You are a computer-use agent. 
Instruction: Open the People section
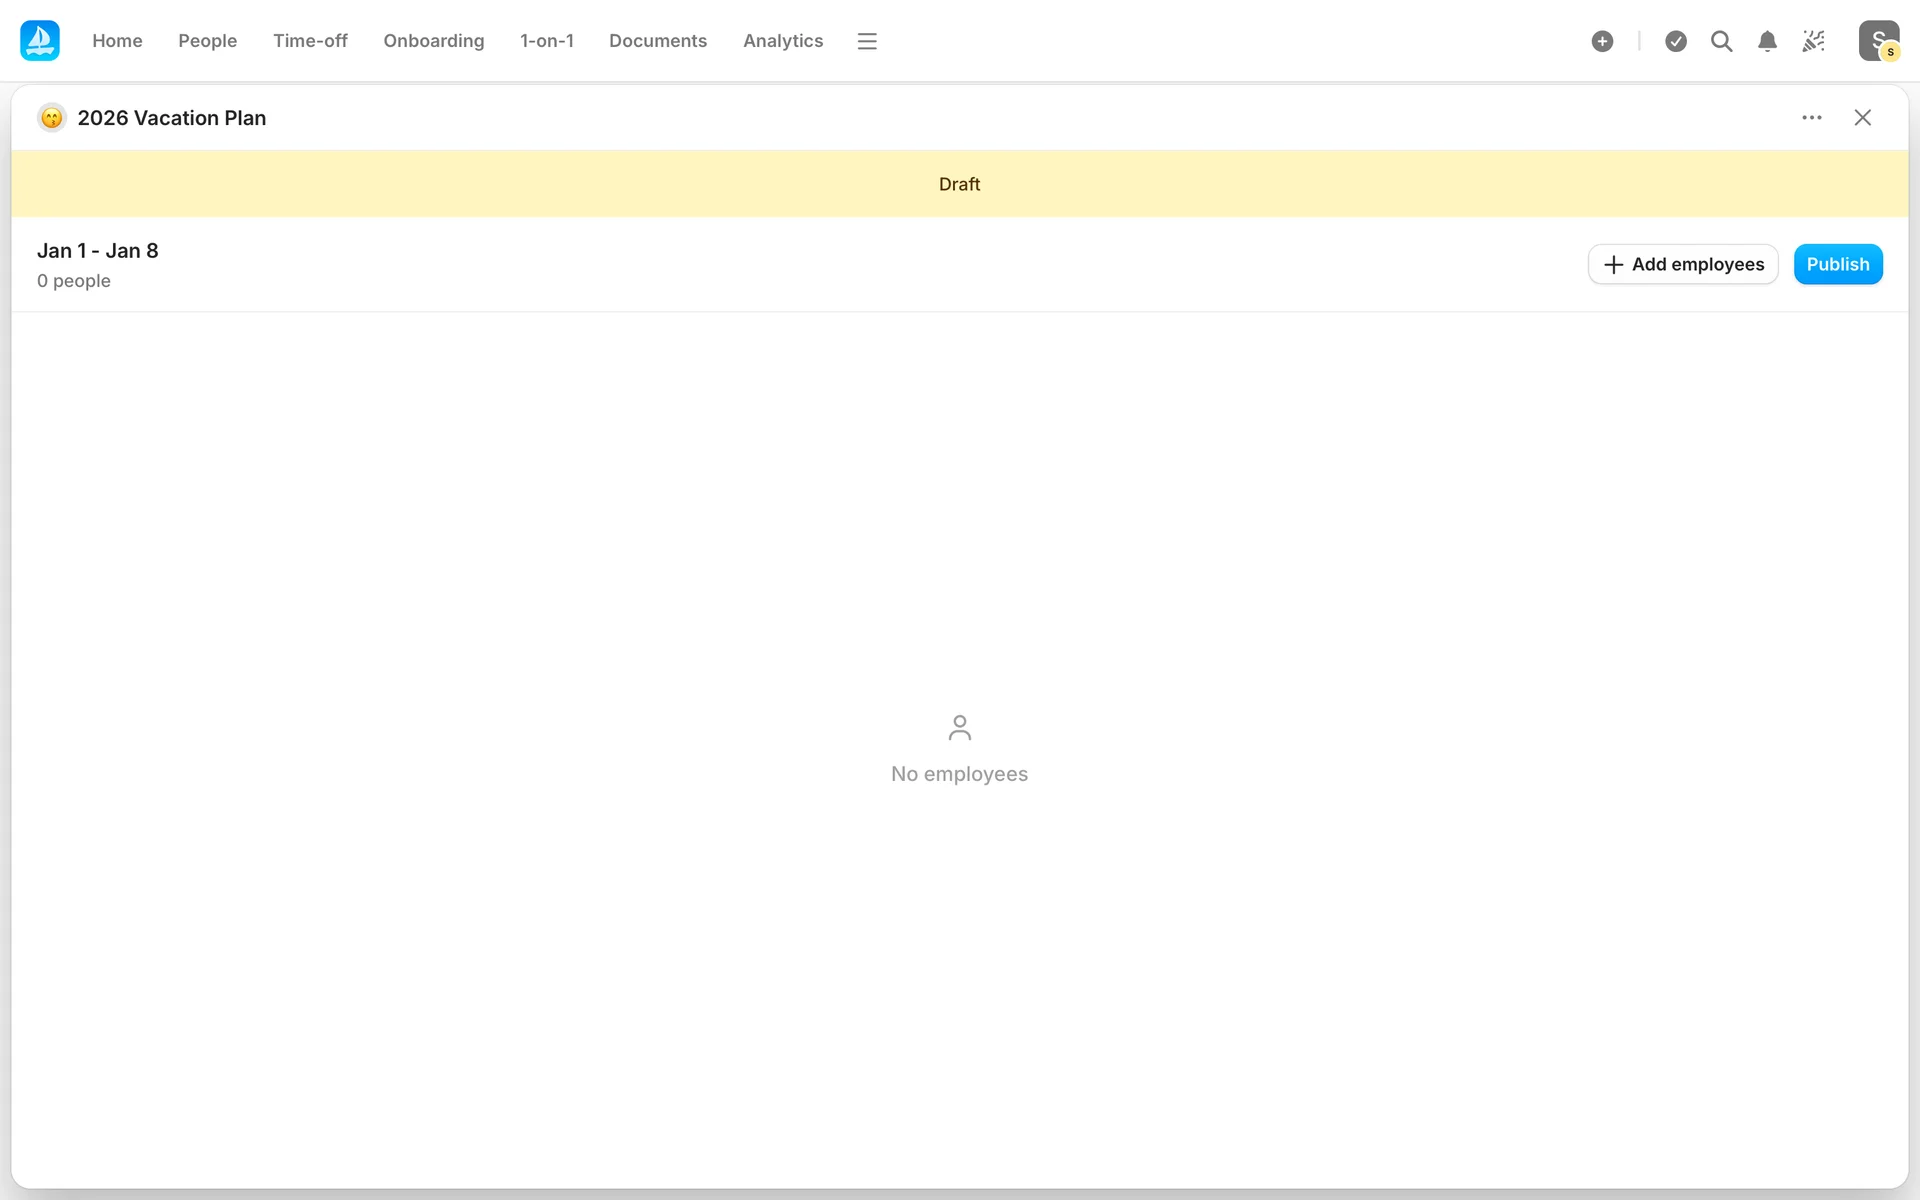tap(207, 41)
